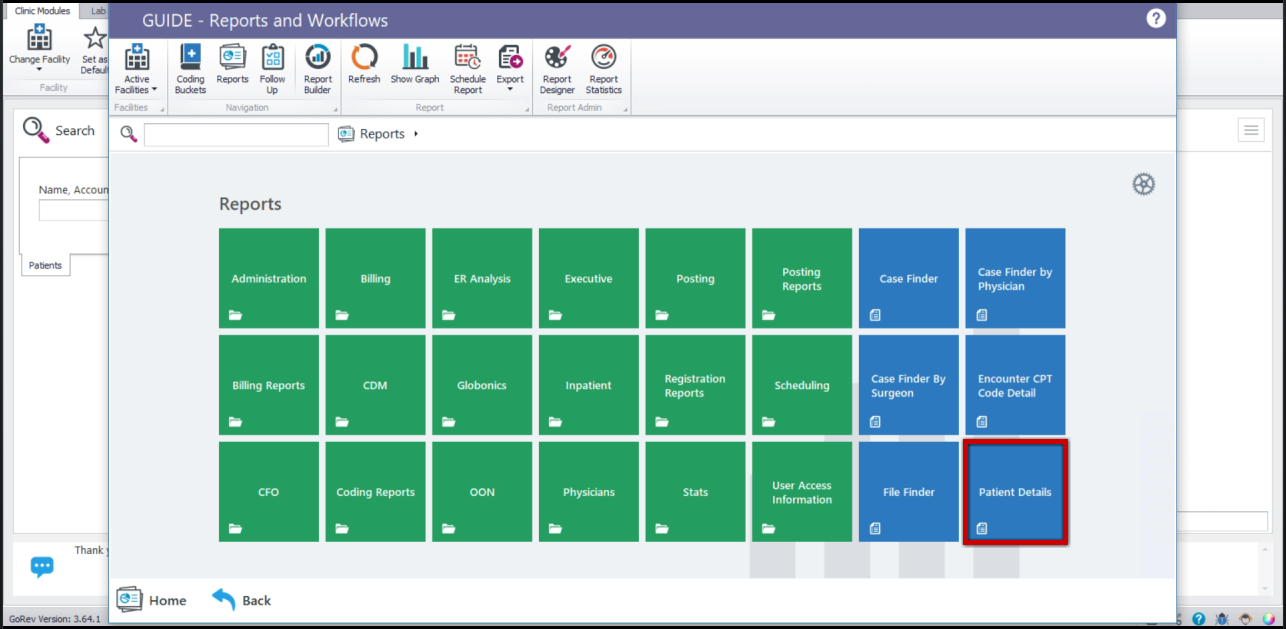Open the color wheel theme picker
The width and height of the screenshot is (1286, 629).
pyautogui.click(x=1268, y=620)
